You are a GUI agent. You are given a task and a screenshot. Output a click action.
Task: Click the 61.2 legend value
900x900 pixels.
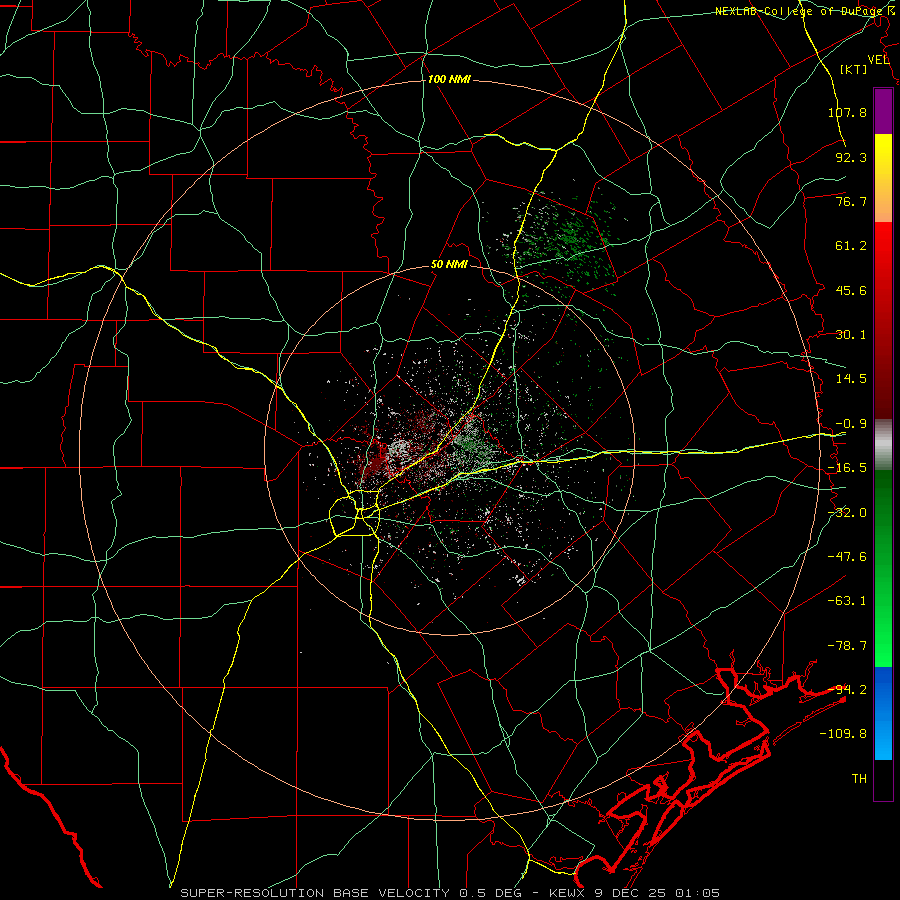[851, 246]
